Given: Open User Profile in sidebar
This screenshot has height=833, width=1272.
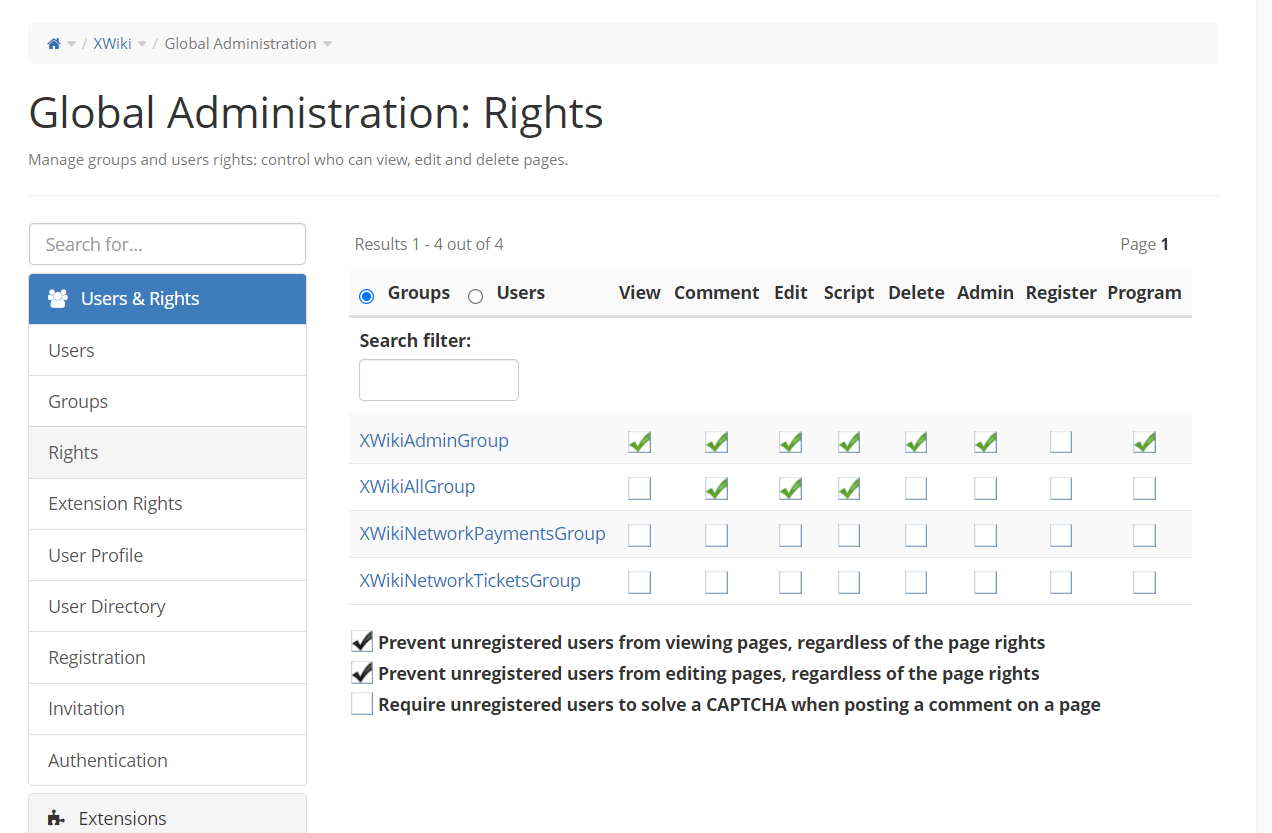Looking at the screenshot, I should (x=167, y=555).
